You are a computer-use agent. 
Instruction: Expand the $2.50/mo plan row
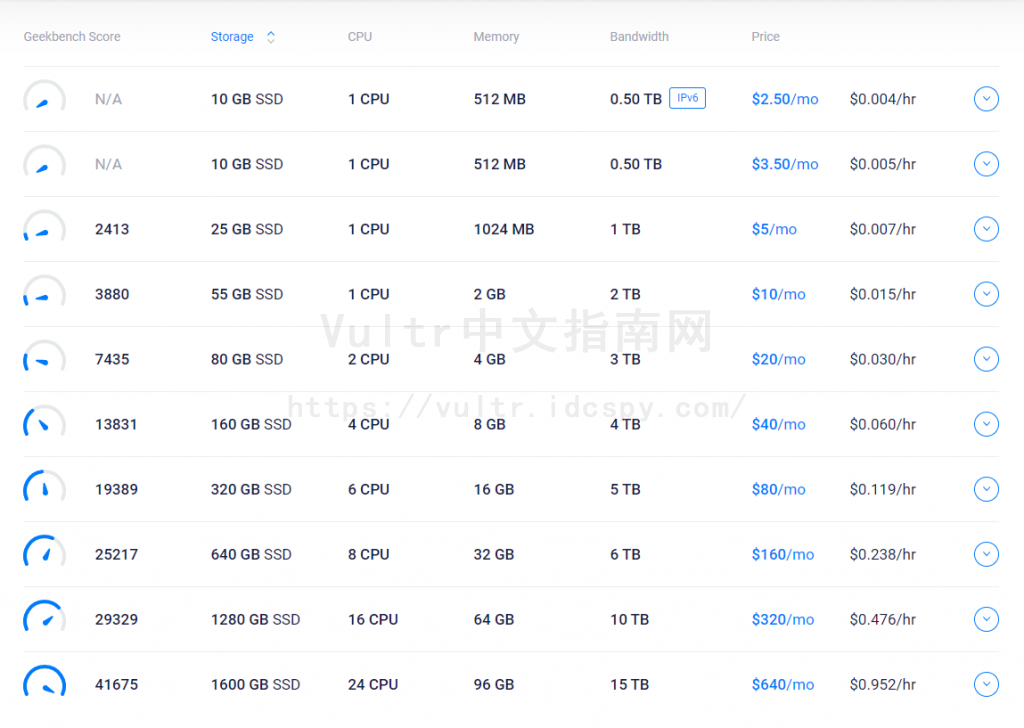pyautogui.click(x=986, y=99)
